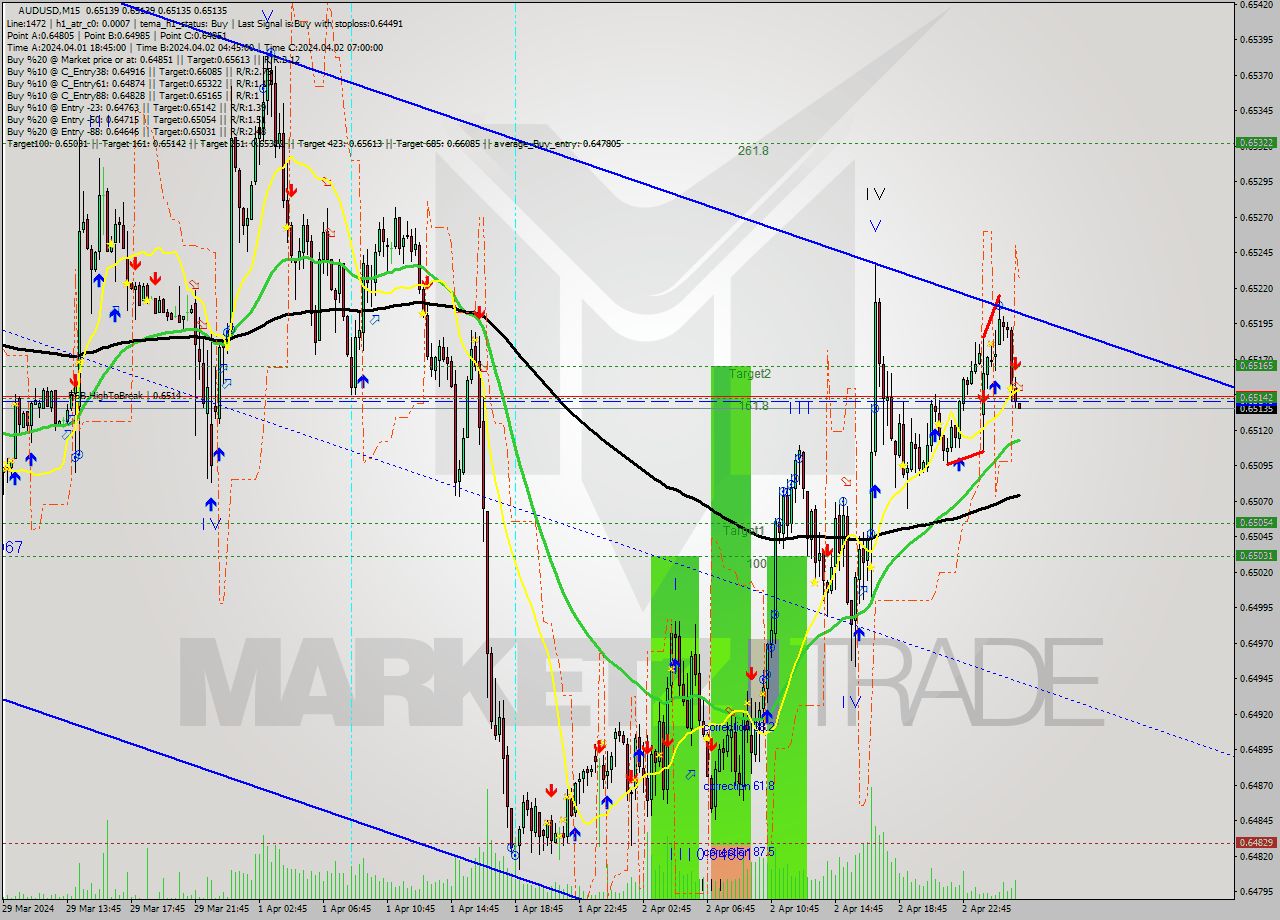Click the 'Target 423: 0.65613' text
1280x920 pixels.
340,143
